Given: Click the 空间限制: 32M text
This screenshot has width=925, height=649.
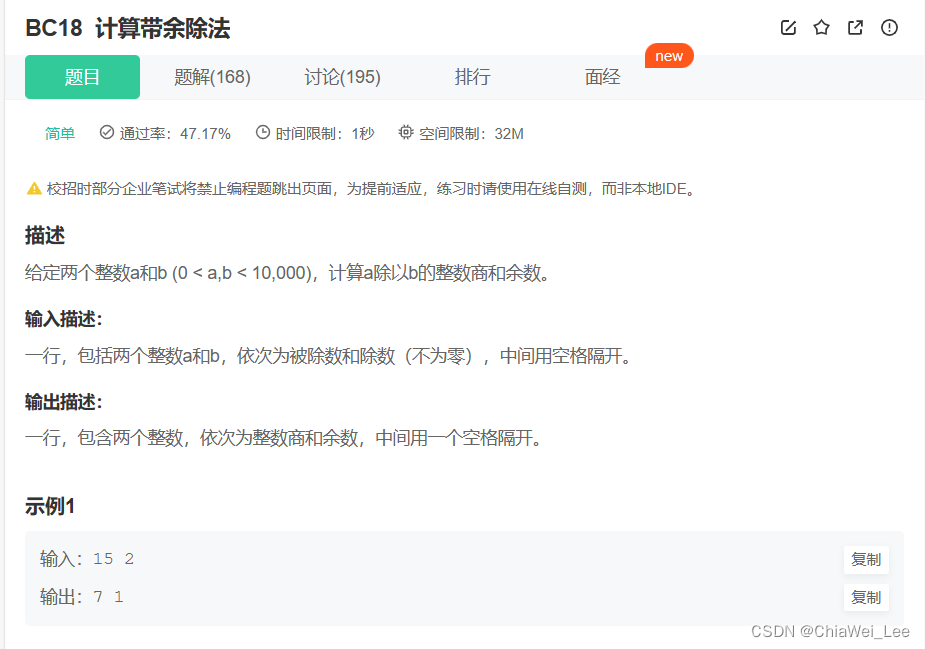Looking at the screenshot, I should click(x=471, y=133).
